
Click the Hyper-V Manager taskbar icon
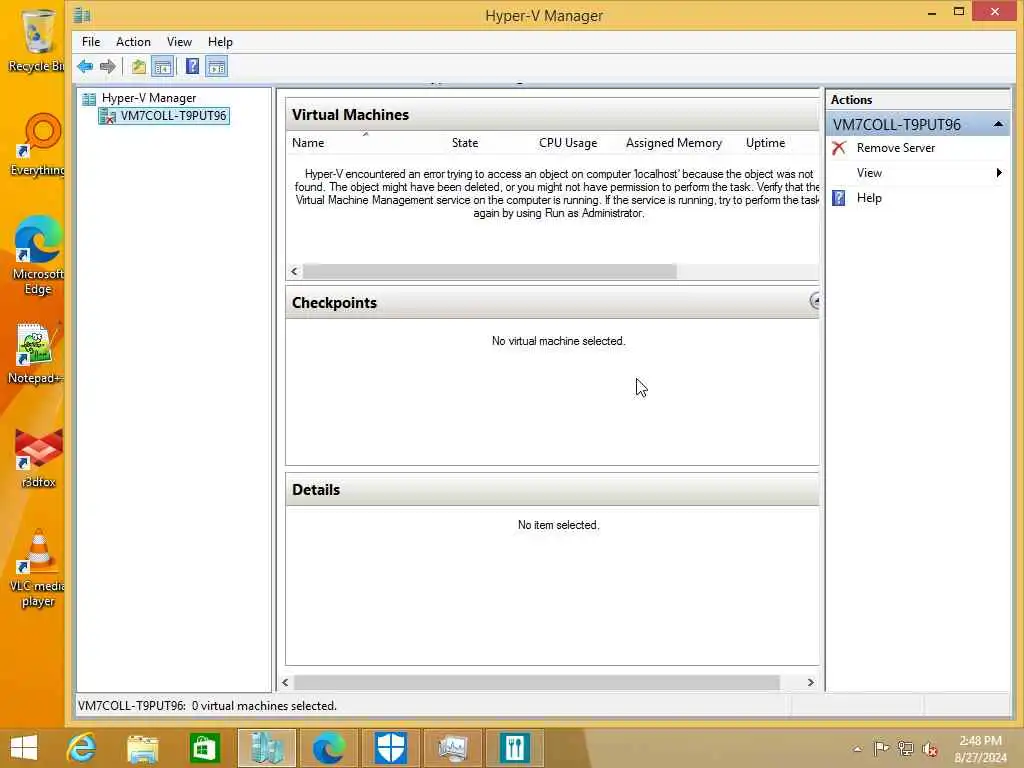(266, 748)
